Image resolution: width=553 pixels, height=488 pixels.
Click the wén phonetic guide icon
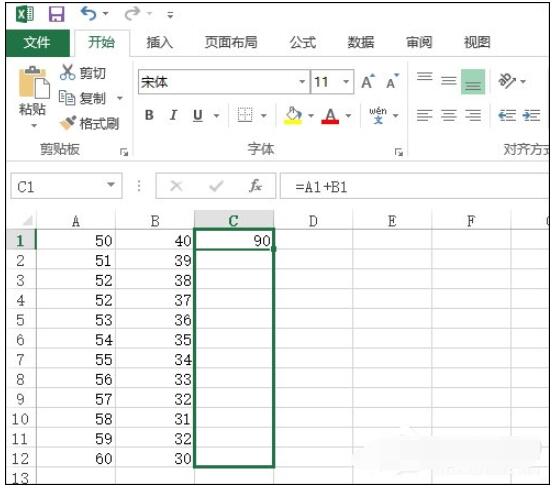(x=378, y=115)
